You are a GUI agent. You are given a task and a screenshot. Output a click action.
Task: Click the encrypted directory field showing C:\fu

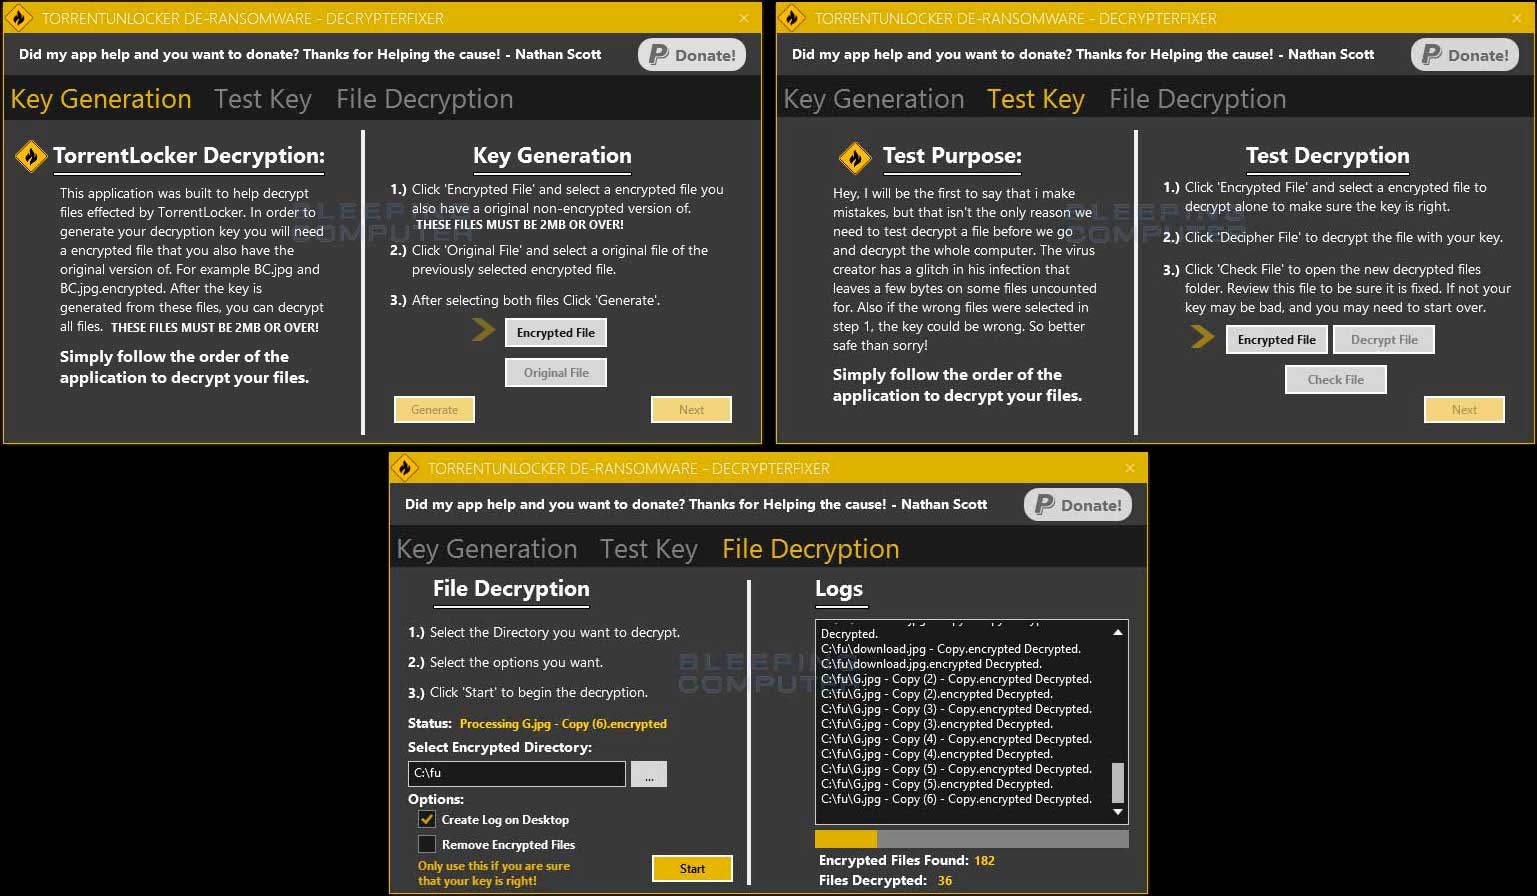[517, 774]
